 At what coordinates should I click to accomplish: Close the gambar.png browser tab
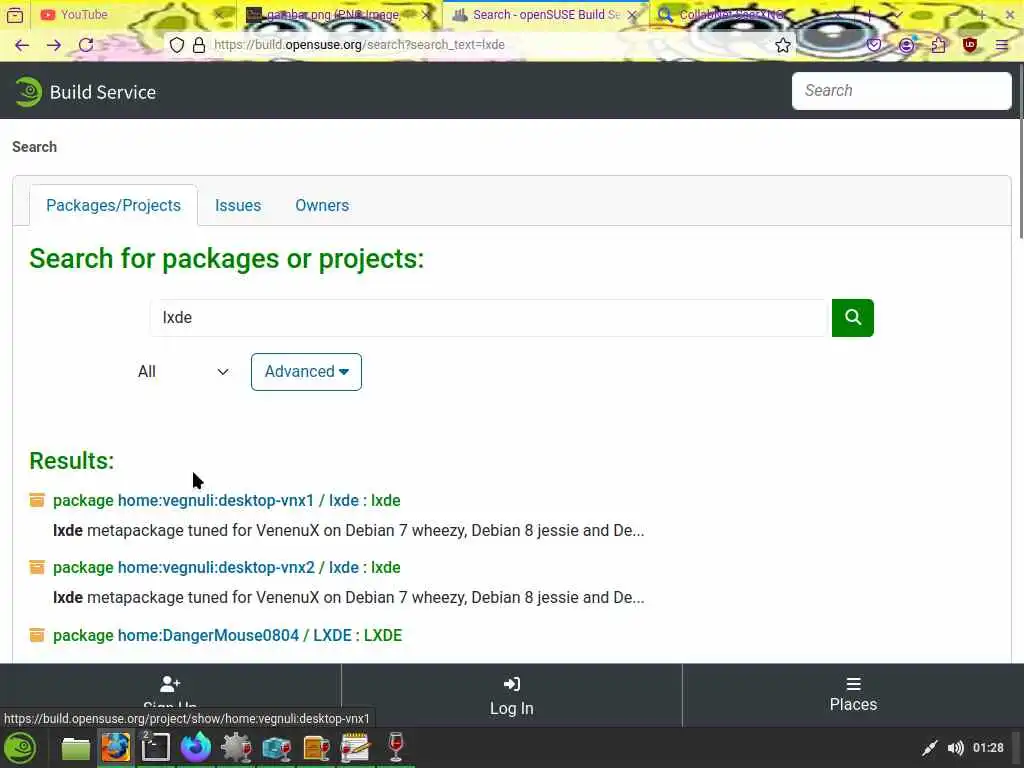coord(426,15)
